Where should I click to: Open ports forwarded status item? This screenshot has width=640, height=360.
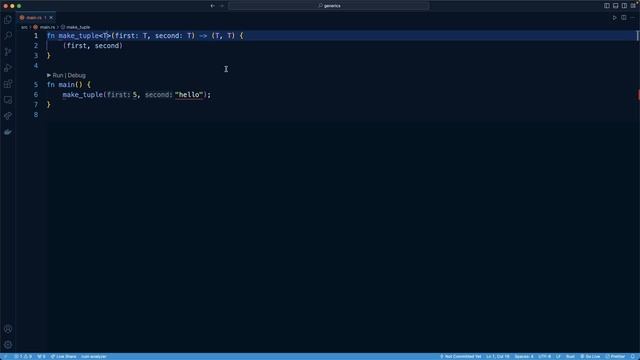point(41,357)
